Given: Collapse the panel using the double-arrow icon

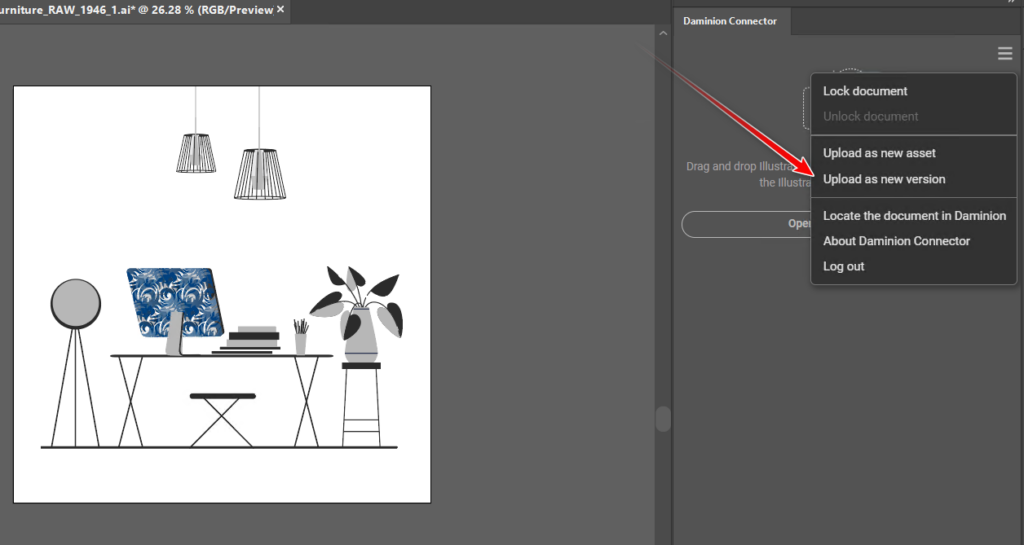Looking at the screenshot, I should [x=1010, y=3].
